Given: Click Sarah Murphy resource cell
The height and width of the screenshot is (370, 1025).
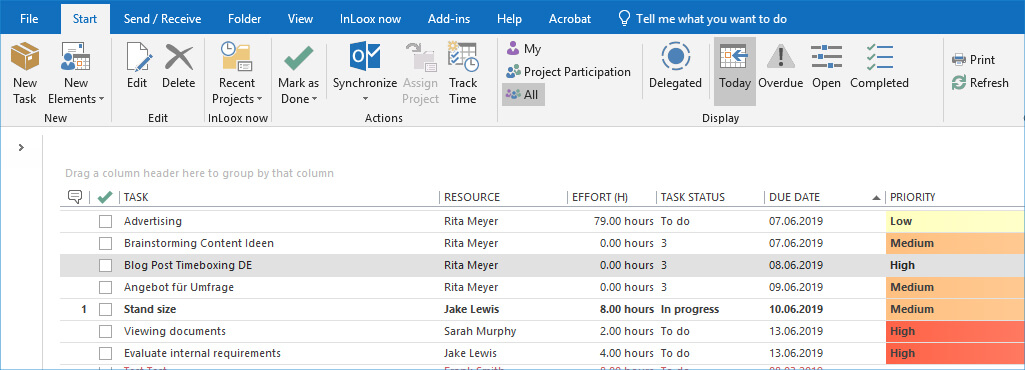Looking at the screenshot, I should [x=480, y=331].
